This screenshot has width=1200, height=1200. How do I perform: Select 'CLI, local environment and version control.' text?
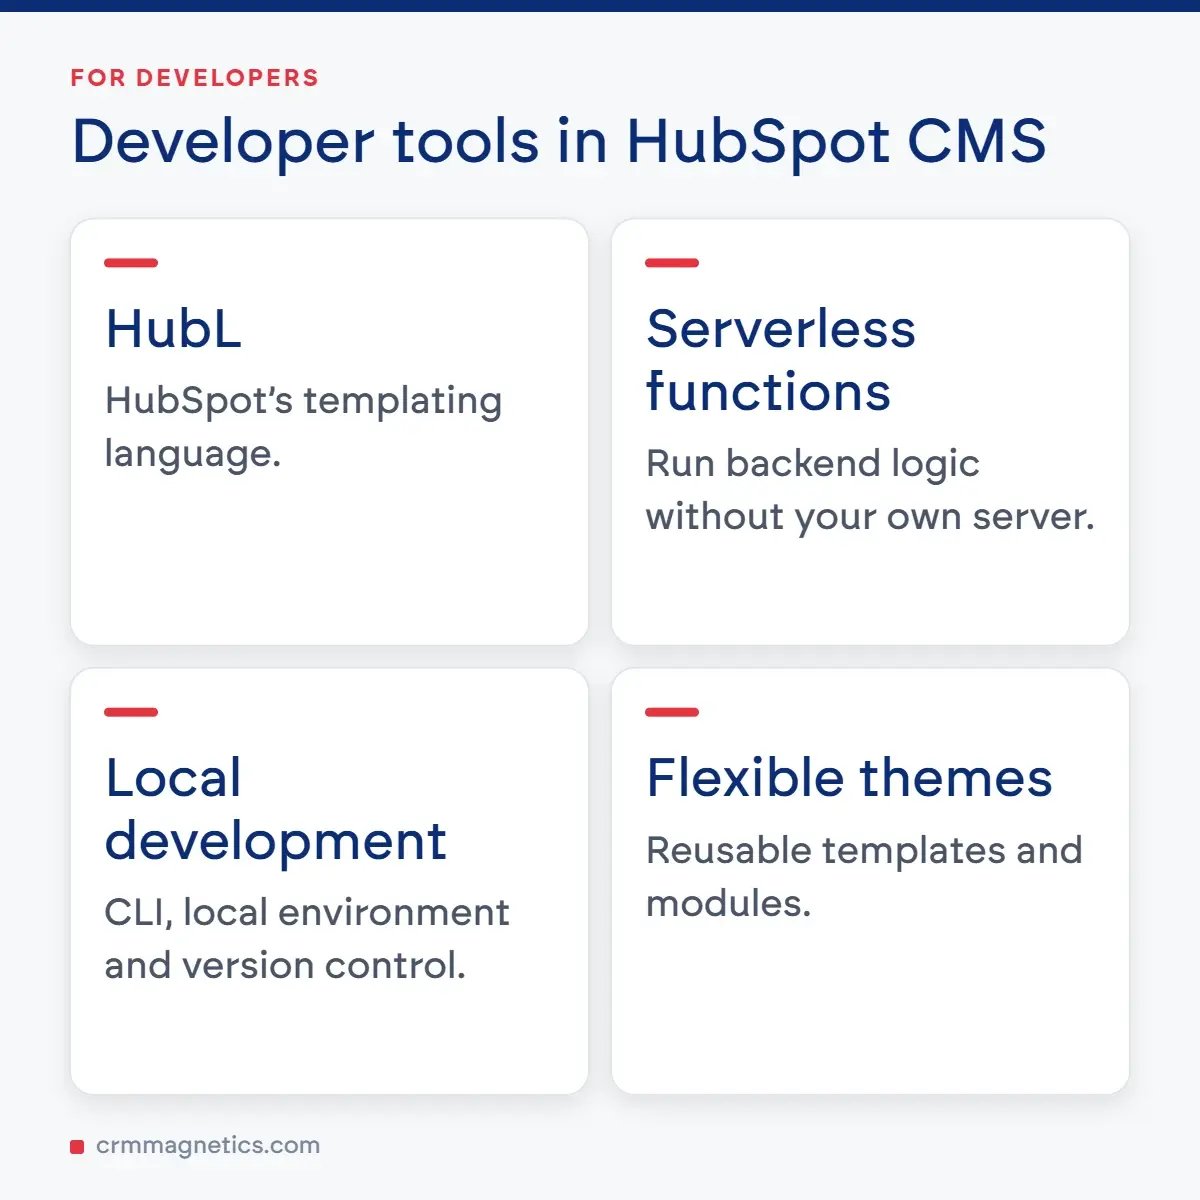coord(307,939)
